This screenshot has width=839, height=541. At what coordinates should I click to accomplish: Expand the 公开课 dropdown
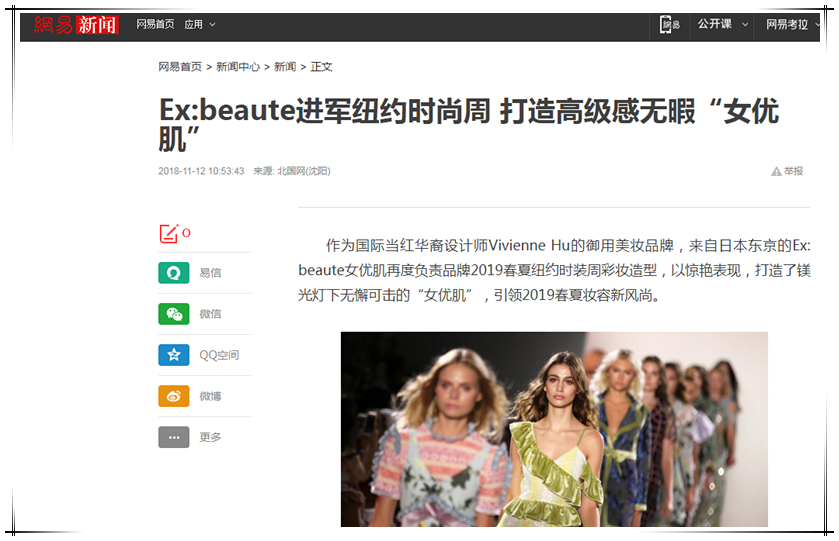coord(722,24)
